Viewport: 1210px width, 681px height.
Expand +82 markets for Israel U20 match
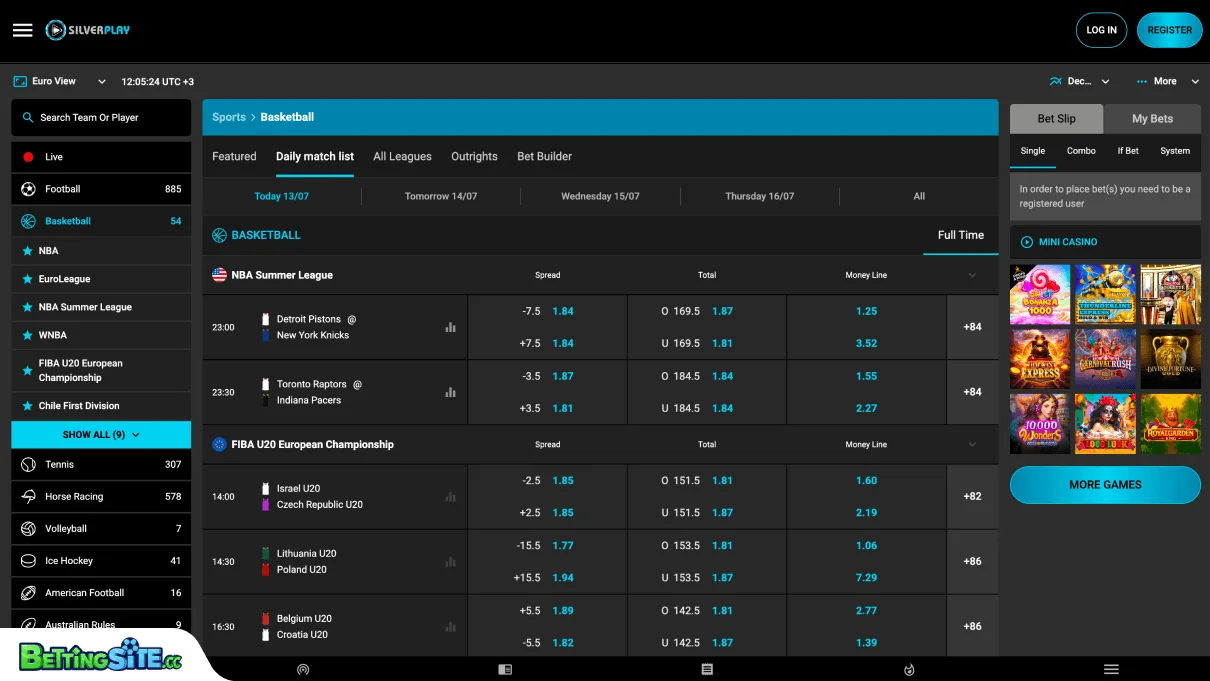pos(972,497)
